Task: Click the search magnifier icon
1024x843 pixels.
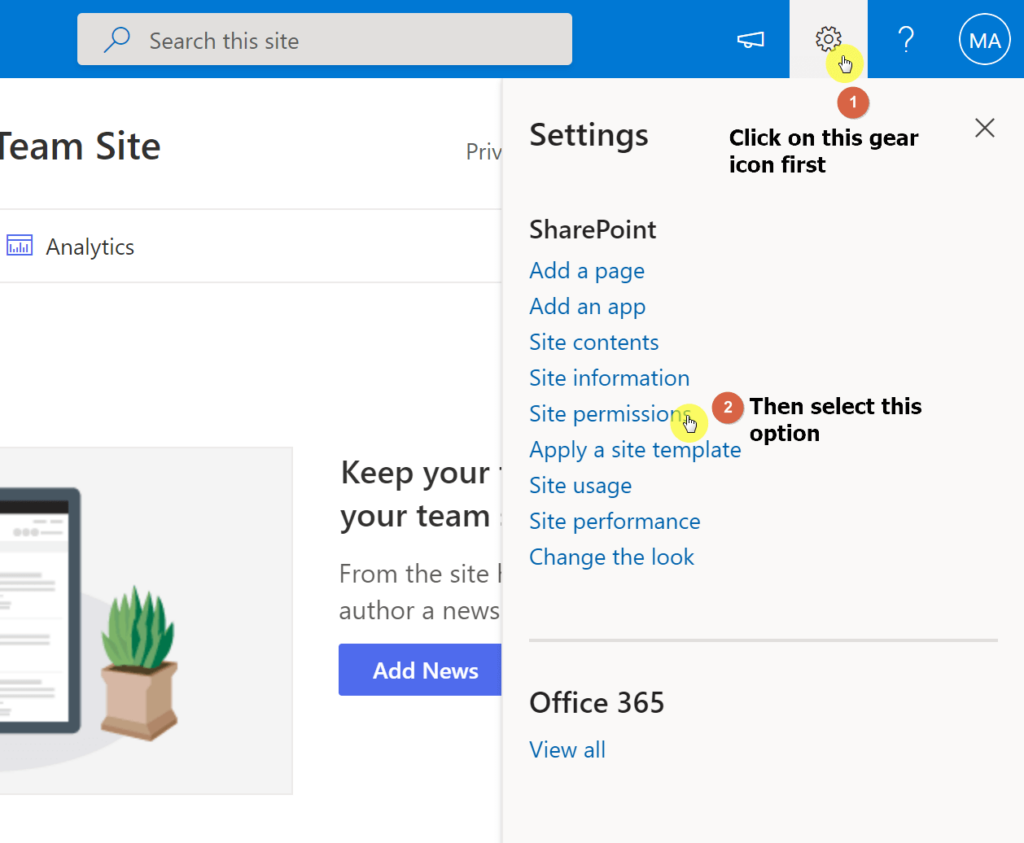Action: click(x=117, y=39)
